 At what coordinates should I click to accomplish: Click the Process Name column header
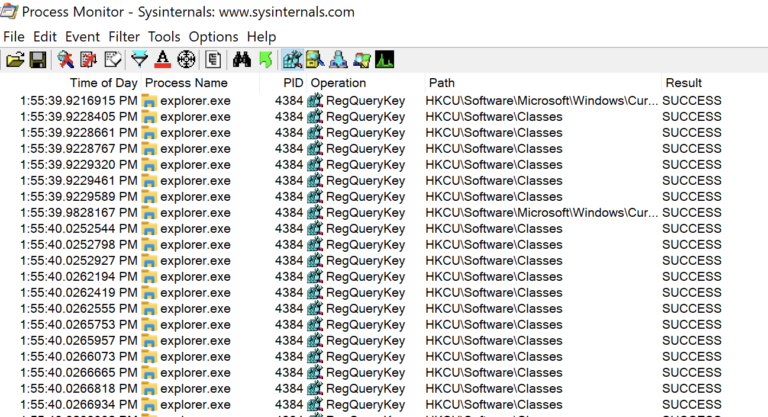click(186, 83)
